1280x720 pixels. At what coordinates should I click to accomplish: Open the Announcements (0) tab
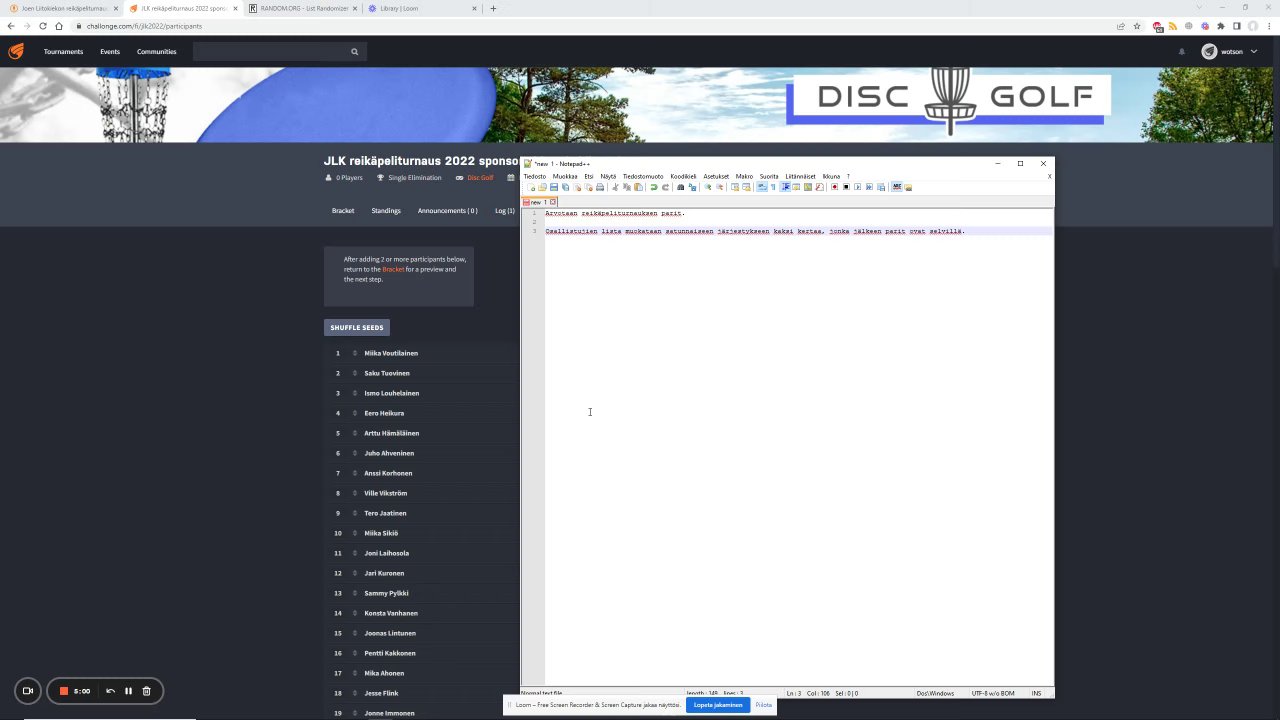(447, 211)
